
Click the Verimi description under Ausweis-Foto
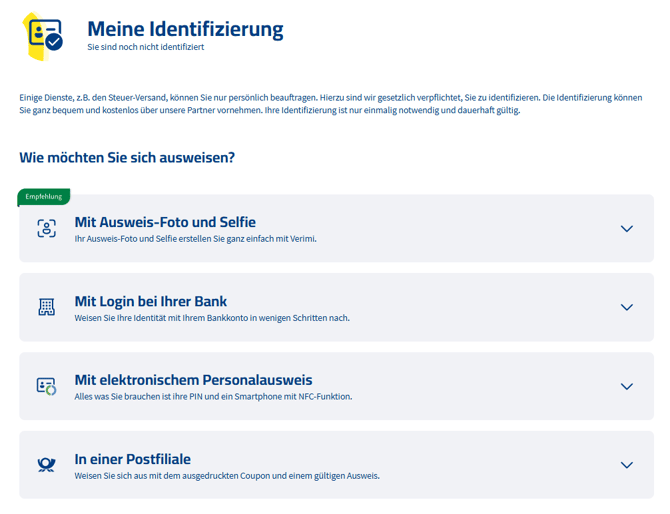tap(195, 239)
